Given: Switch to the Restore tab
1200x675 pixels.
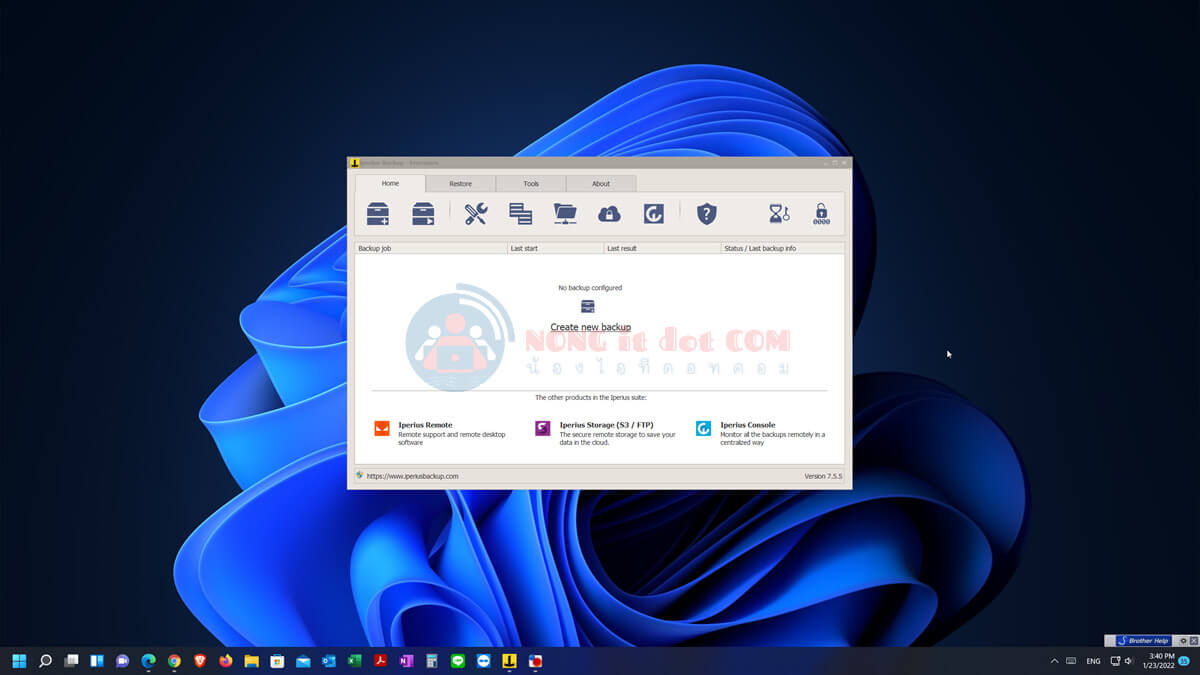Looking at the screenshot, I should [461, 183].
